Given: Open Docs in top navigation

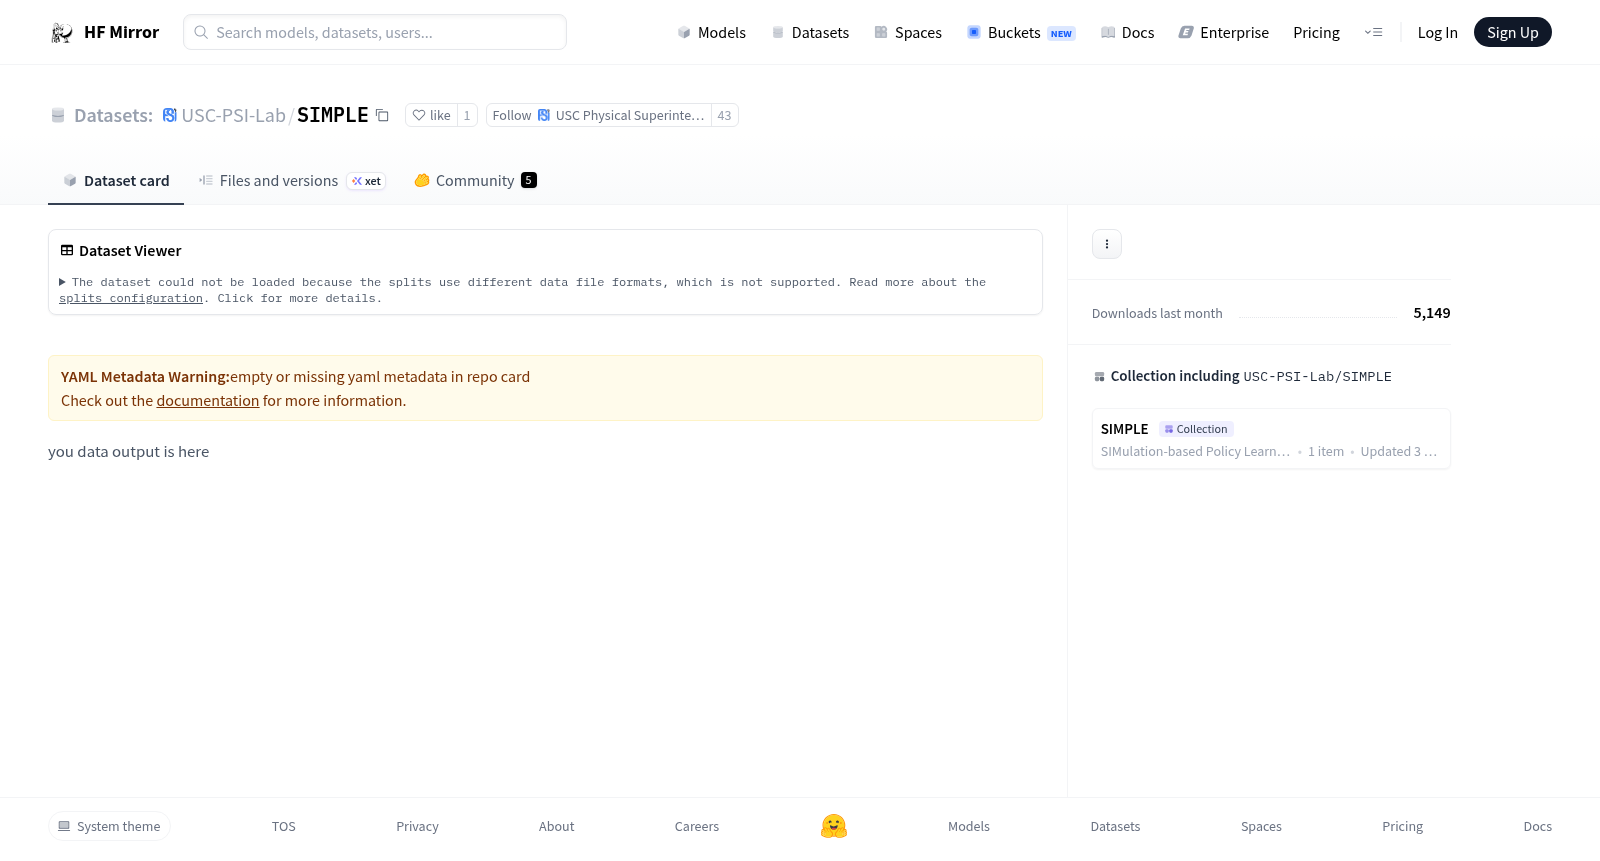Looking at the screenshot, I should tap(1127, 33).
